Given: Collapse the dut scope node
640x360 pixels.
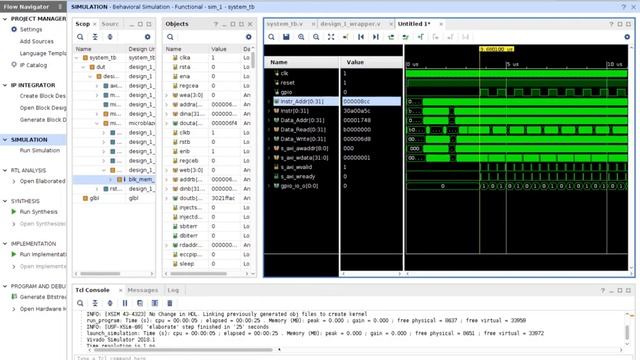Looking at the screenshot, I should (83, 67).
